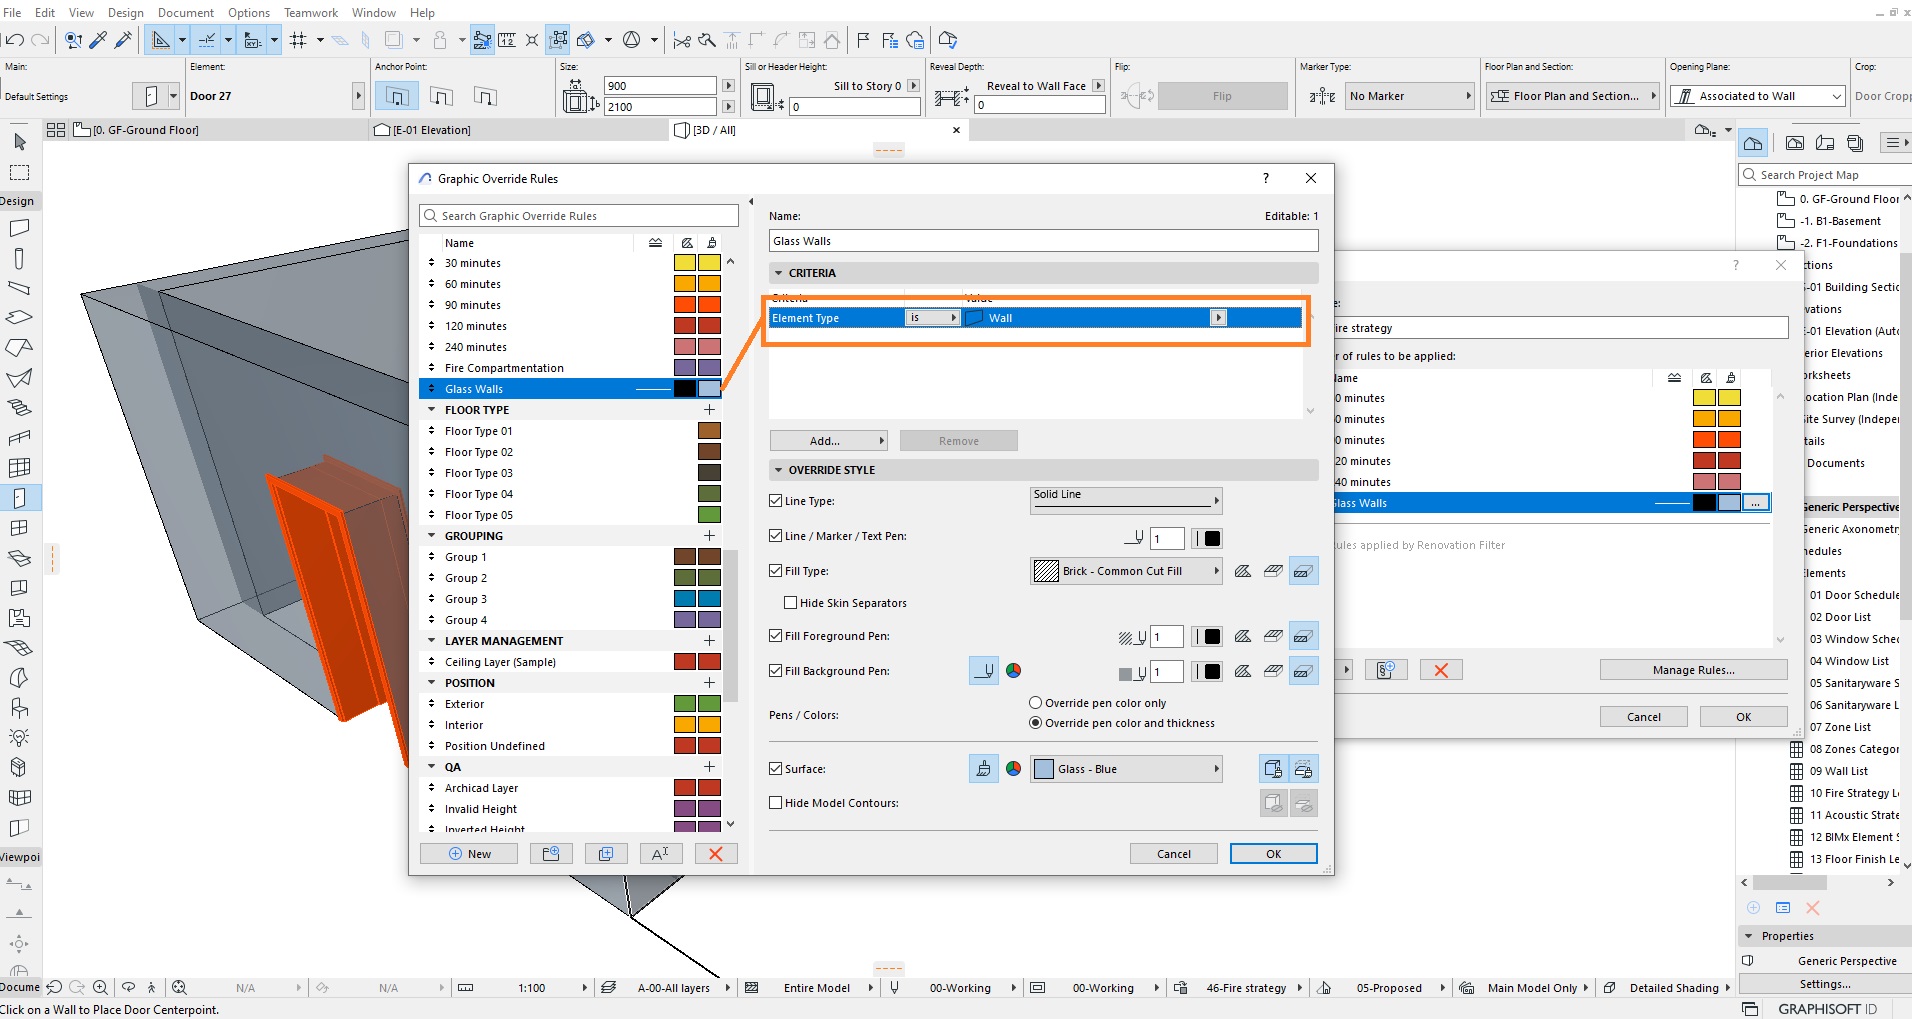Viewport: 1912px width, 1019px height.
Task: Click the Add criteria button
Action: click(x=828, y=441)
